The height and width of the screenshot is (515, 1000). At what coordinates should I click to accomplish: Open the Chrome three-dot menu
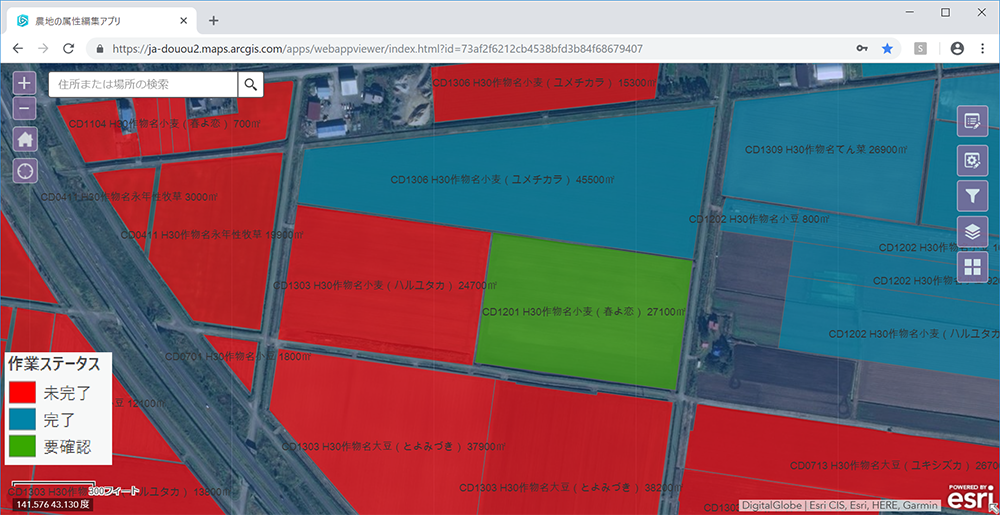tap(982, 48)
